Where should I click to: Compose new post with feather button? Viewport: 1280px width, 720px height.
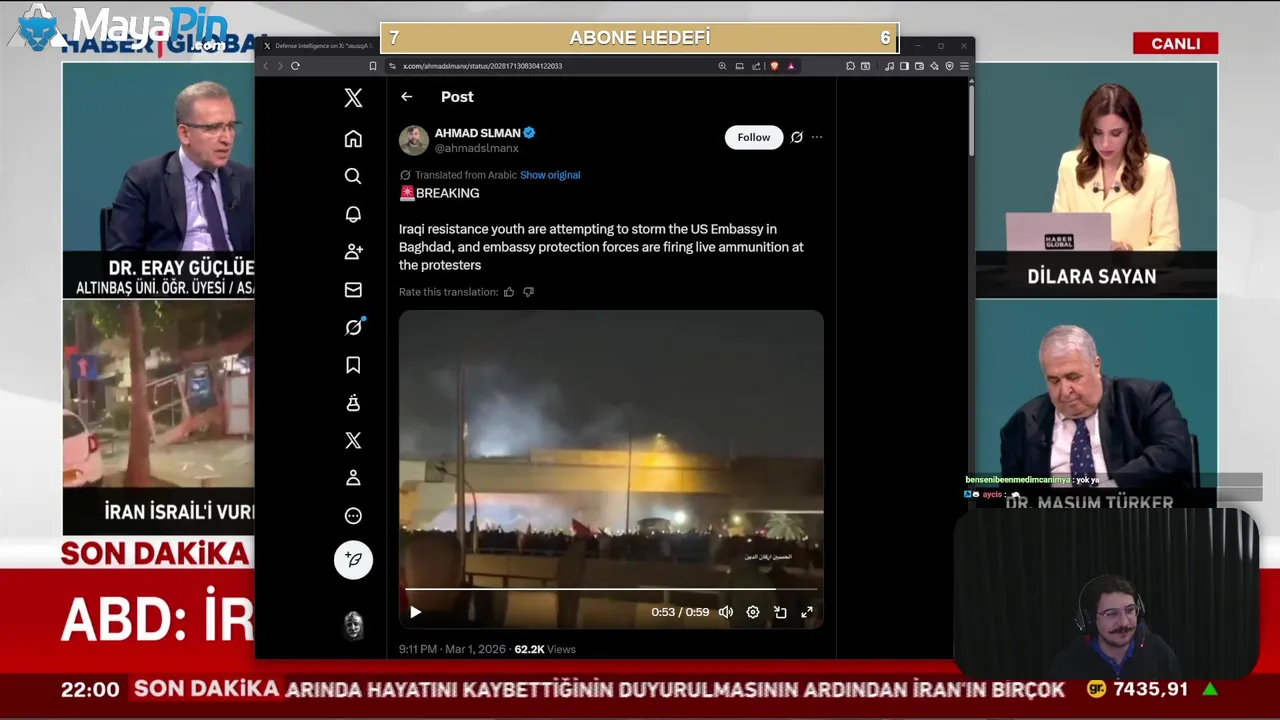tap(353, 560)
